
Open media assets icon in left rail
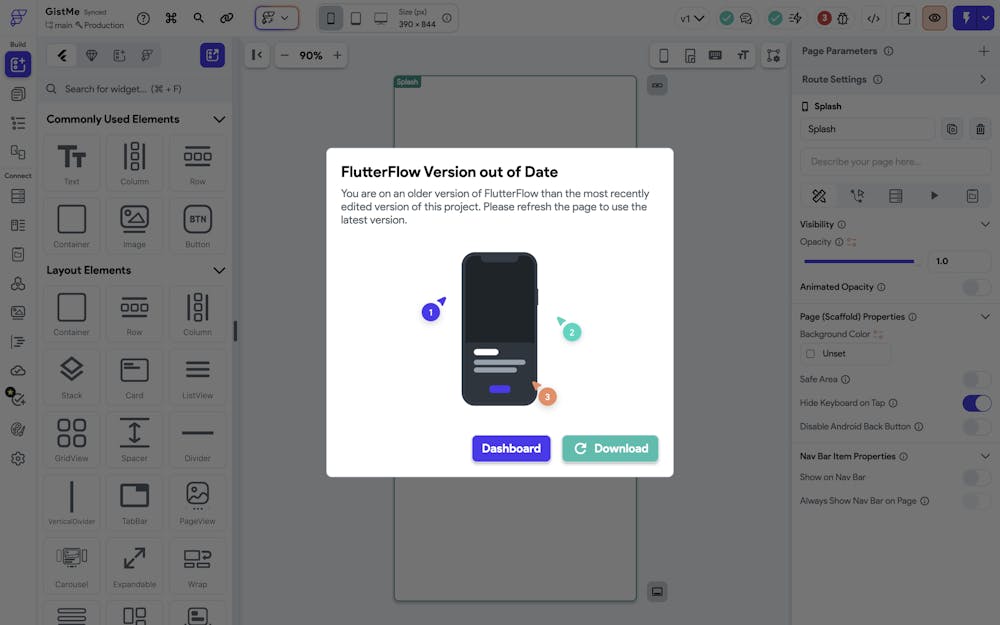coord(18,312)
